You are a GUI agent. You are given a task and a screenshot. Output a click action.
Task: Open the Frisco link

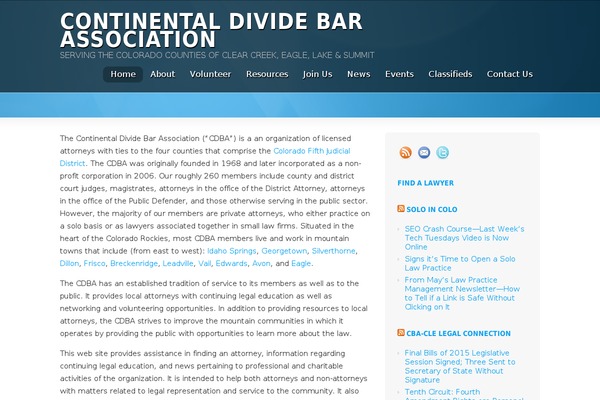[x=94, y=263]
